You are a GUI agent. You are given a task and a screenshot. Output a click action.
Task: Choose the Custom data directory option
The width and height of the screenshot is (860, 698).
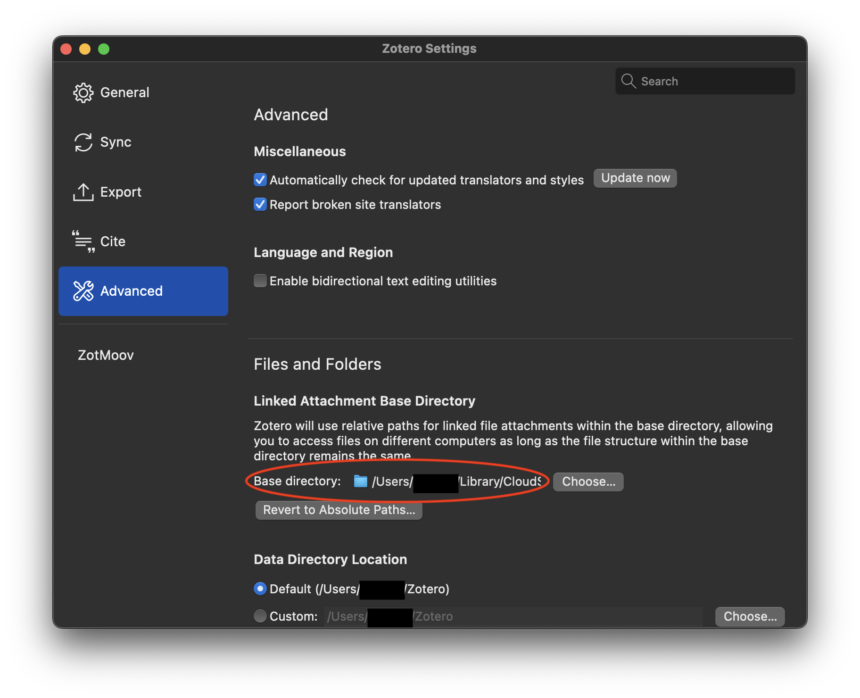[x=260, y=616]
